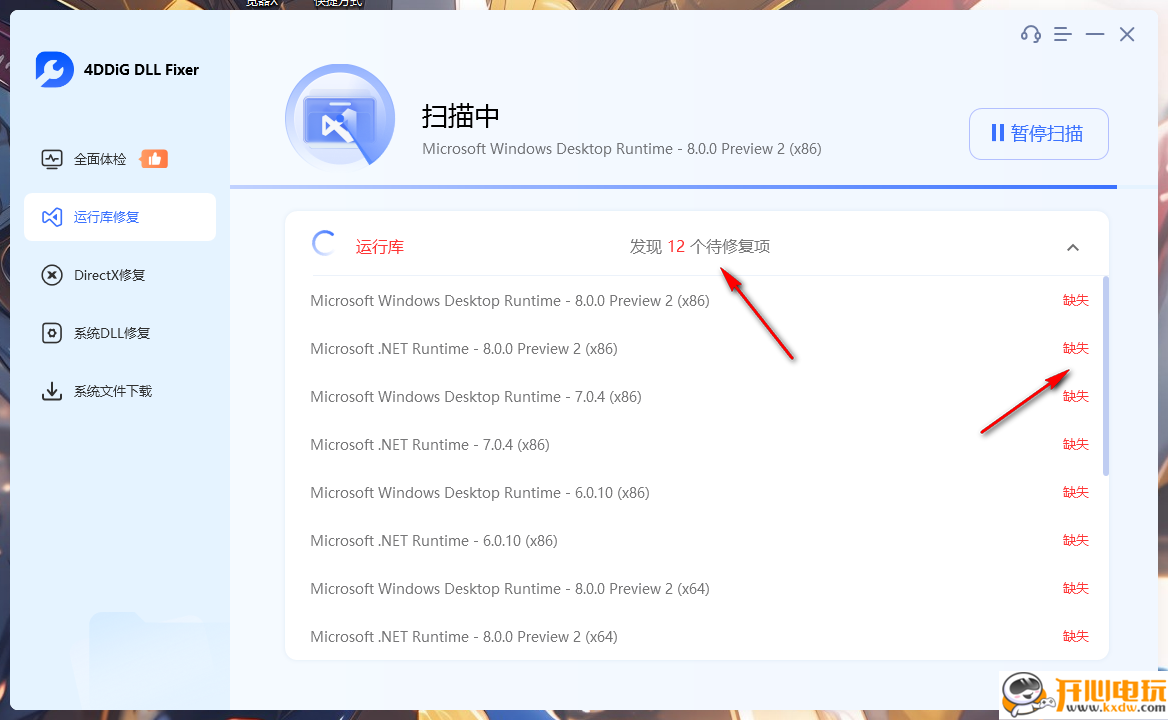Click the 系统文件下载 download icon

tap(52, 390)
